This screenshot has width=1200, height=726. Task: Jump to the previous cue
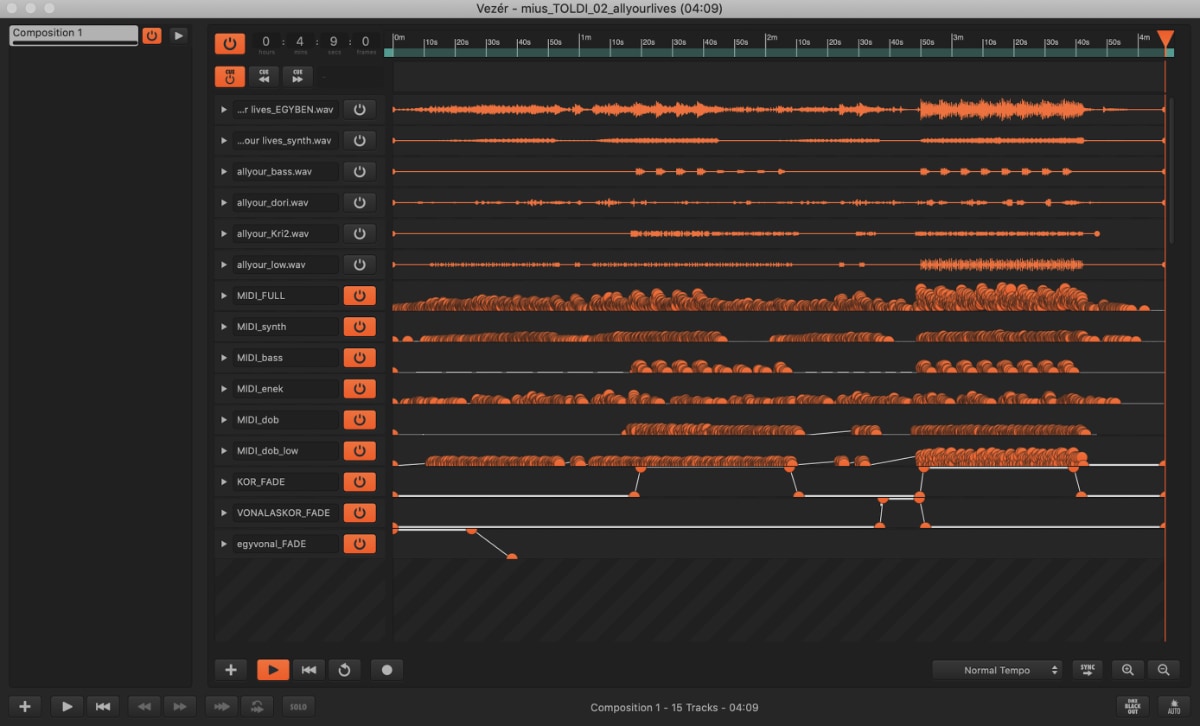[264, 76]
